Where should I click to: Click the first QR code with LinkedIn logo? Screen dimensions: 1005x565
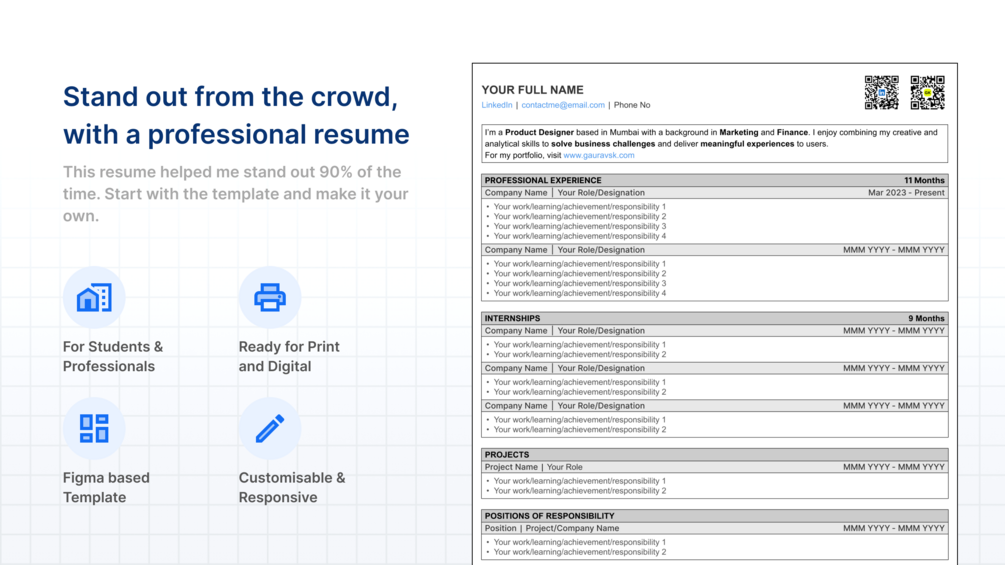click(881, 93)
